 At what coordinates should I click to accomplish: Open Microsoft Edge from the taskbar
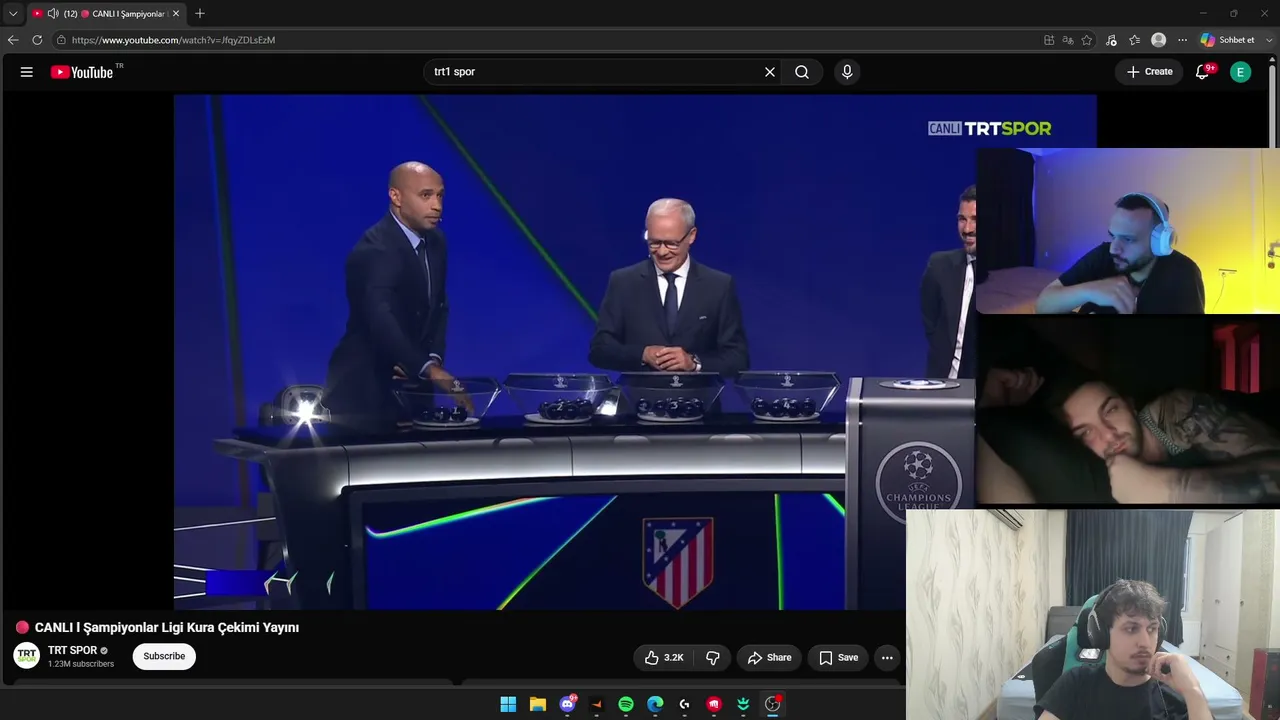tap(655, 704)
